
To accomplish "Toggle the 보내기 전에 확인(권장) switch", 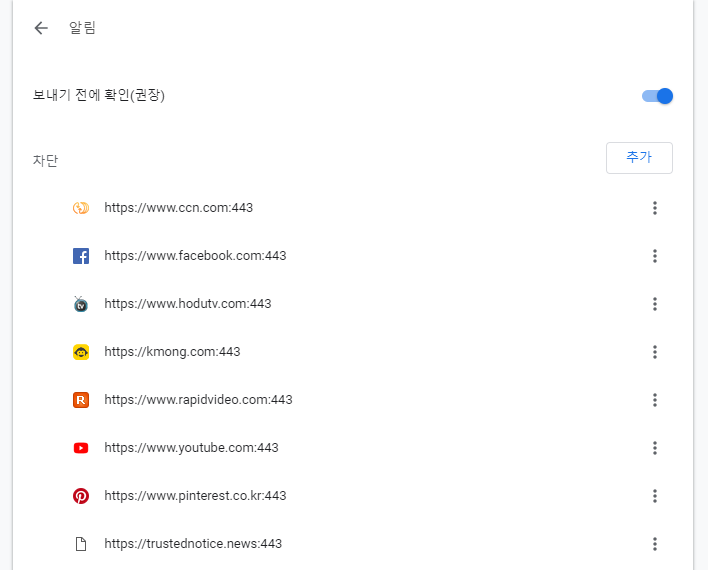I will (657, 96).
